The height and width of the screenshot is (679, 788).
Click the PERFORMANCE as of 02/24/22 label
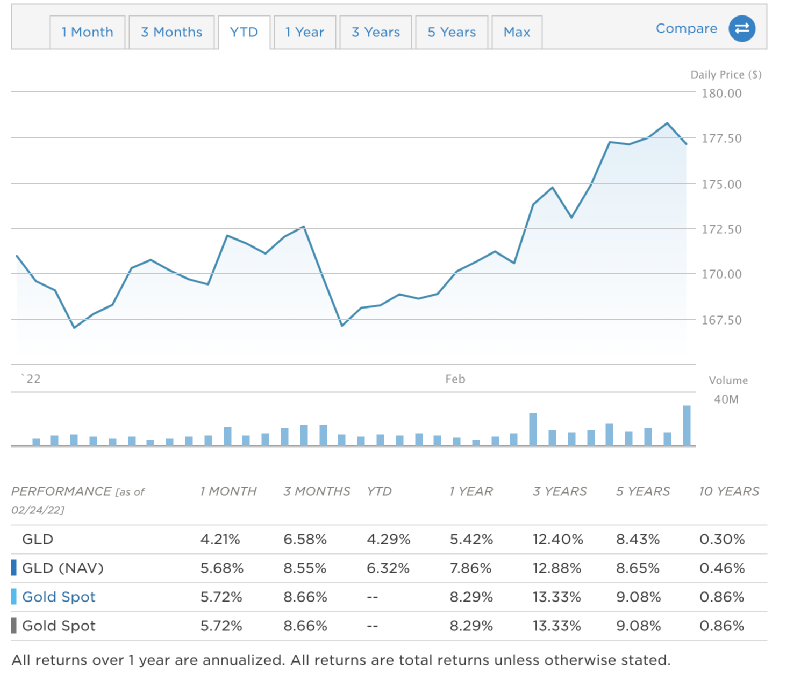(78, 501)
